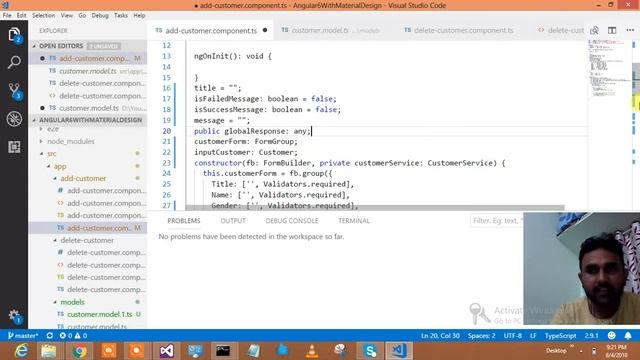The height and width of the screenshot is (360, 640).
Task: Click the synchronize changes icon in status bar
Action: 50,336
